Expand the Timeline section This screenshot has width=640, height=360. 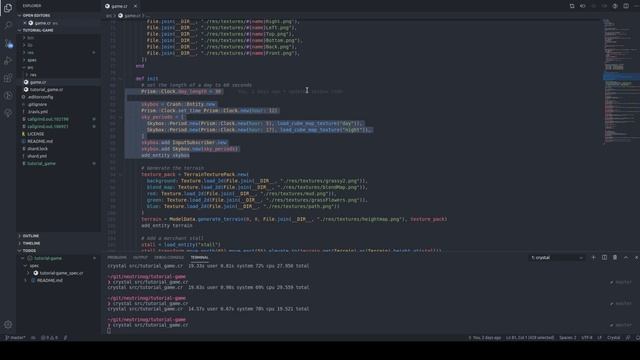point(58,243)
